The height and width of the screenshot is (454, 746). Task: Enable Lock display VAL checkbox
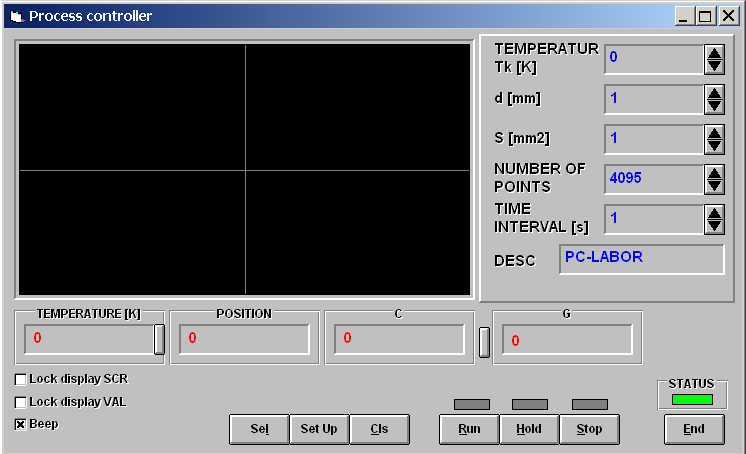[x=20, y=402]
